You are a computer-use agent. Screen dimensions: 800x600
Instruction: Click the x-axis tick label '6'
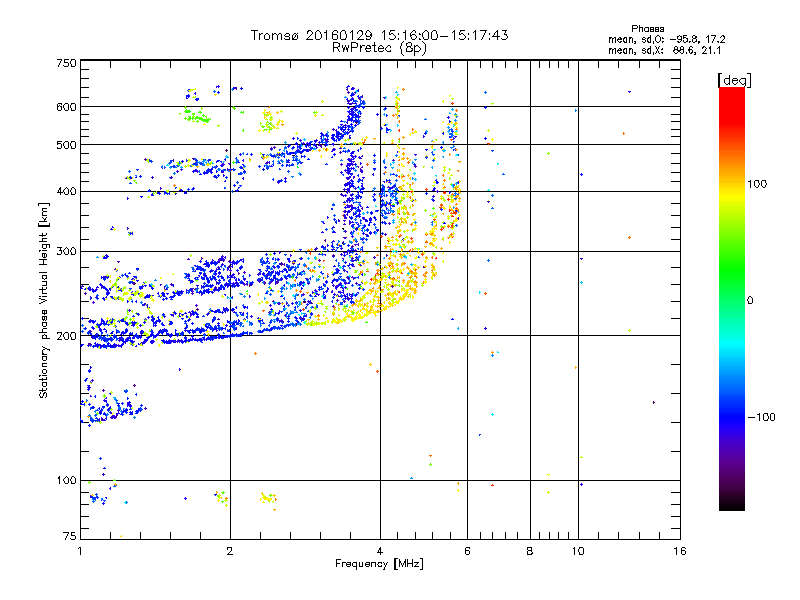pos(467,551)
